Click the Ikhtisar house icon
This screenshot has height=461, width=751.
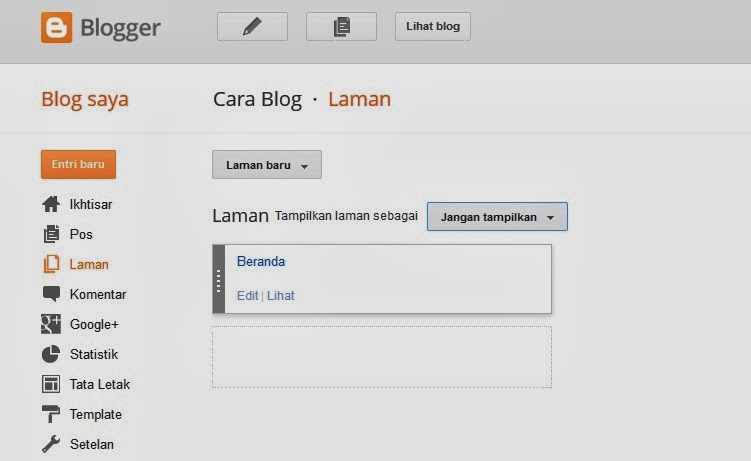pos(51,204)
